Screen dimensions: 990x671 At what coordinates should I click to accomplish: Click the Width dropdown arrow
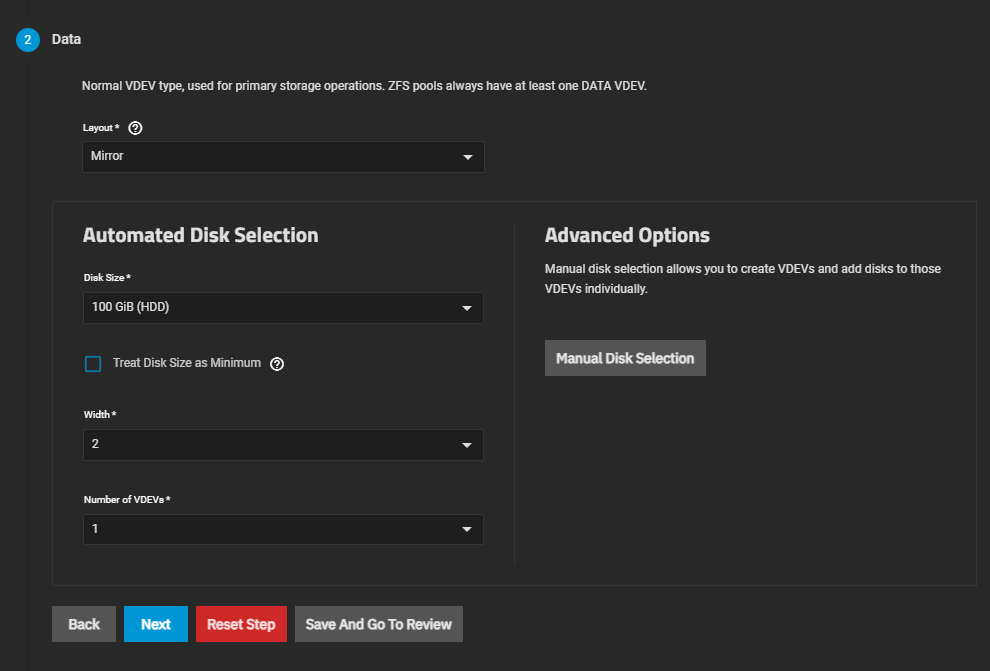point(466,445)
